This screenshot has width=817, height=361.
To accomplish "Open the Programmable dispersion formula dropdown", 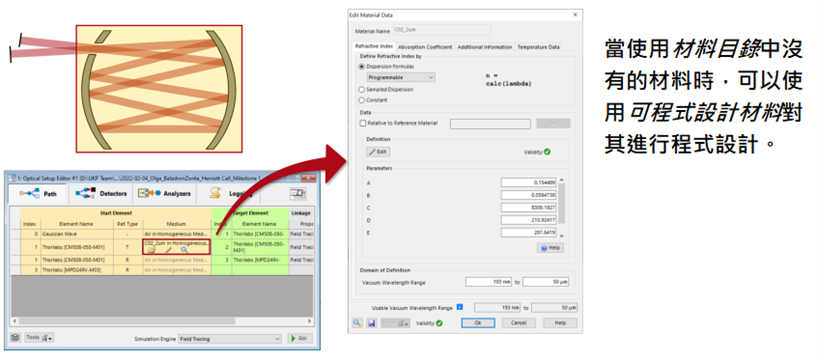I will [401, 78].
